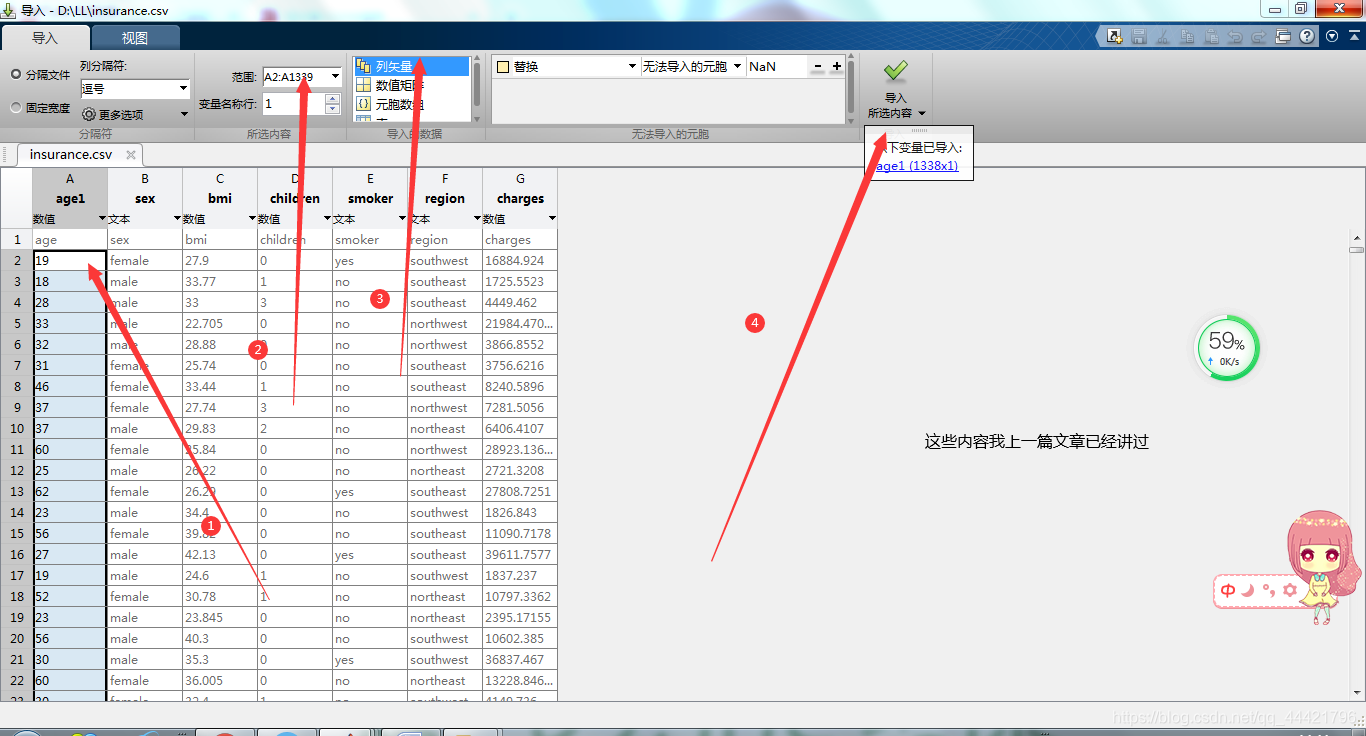Select the 分隔文件 radio button

pos(16,75)
